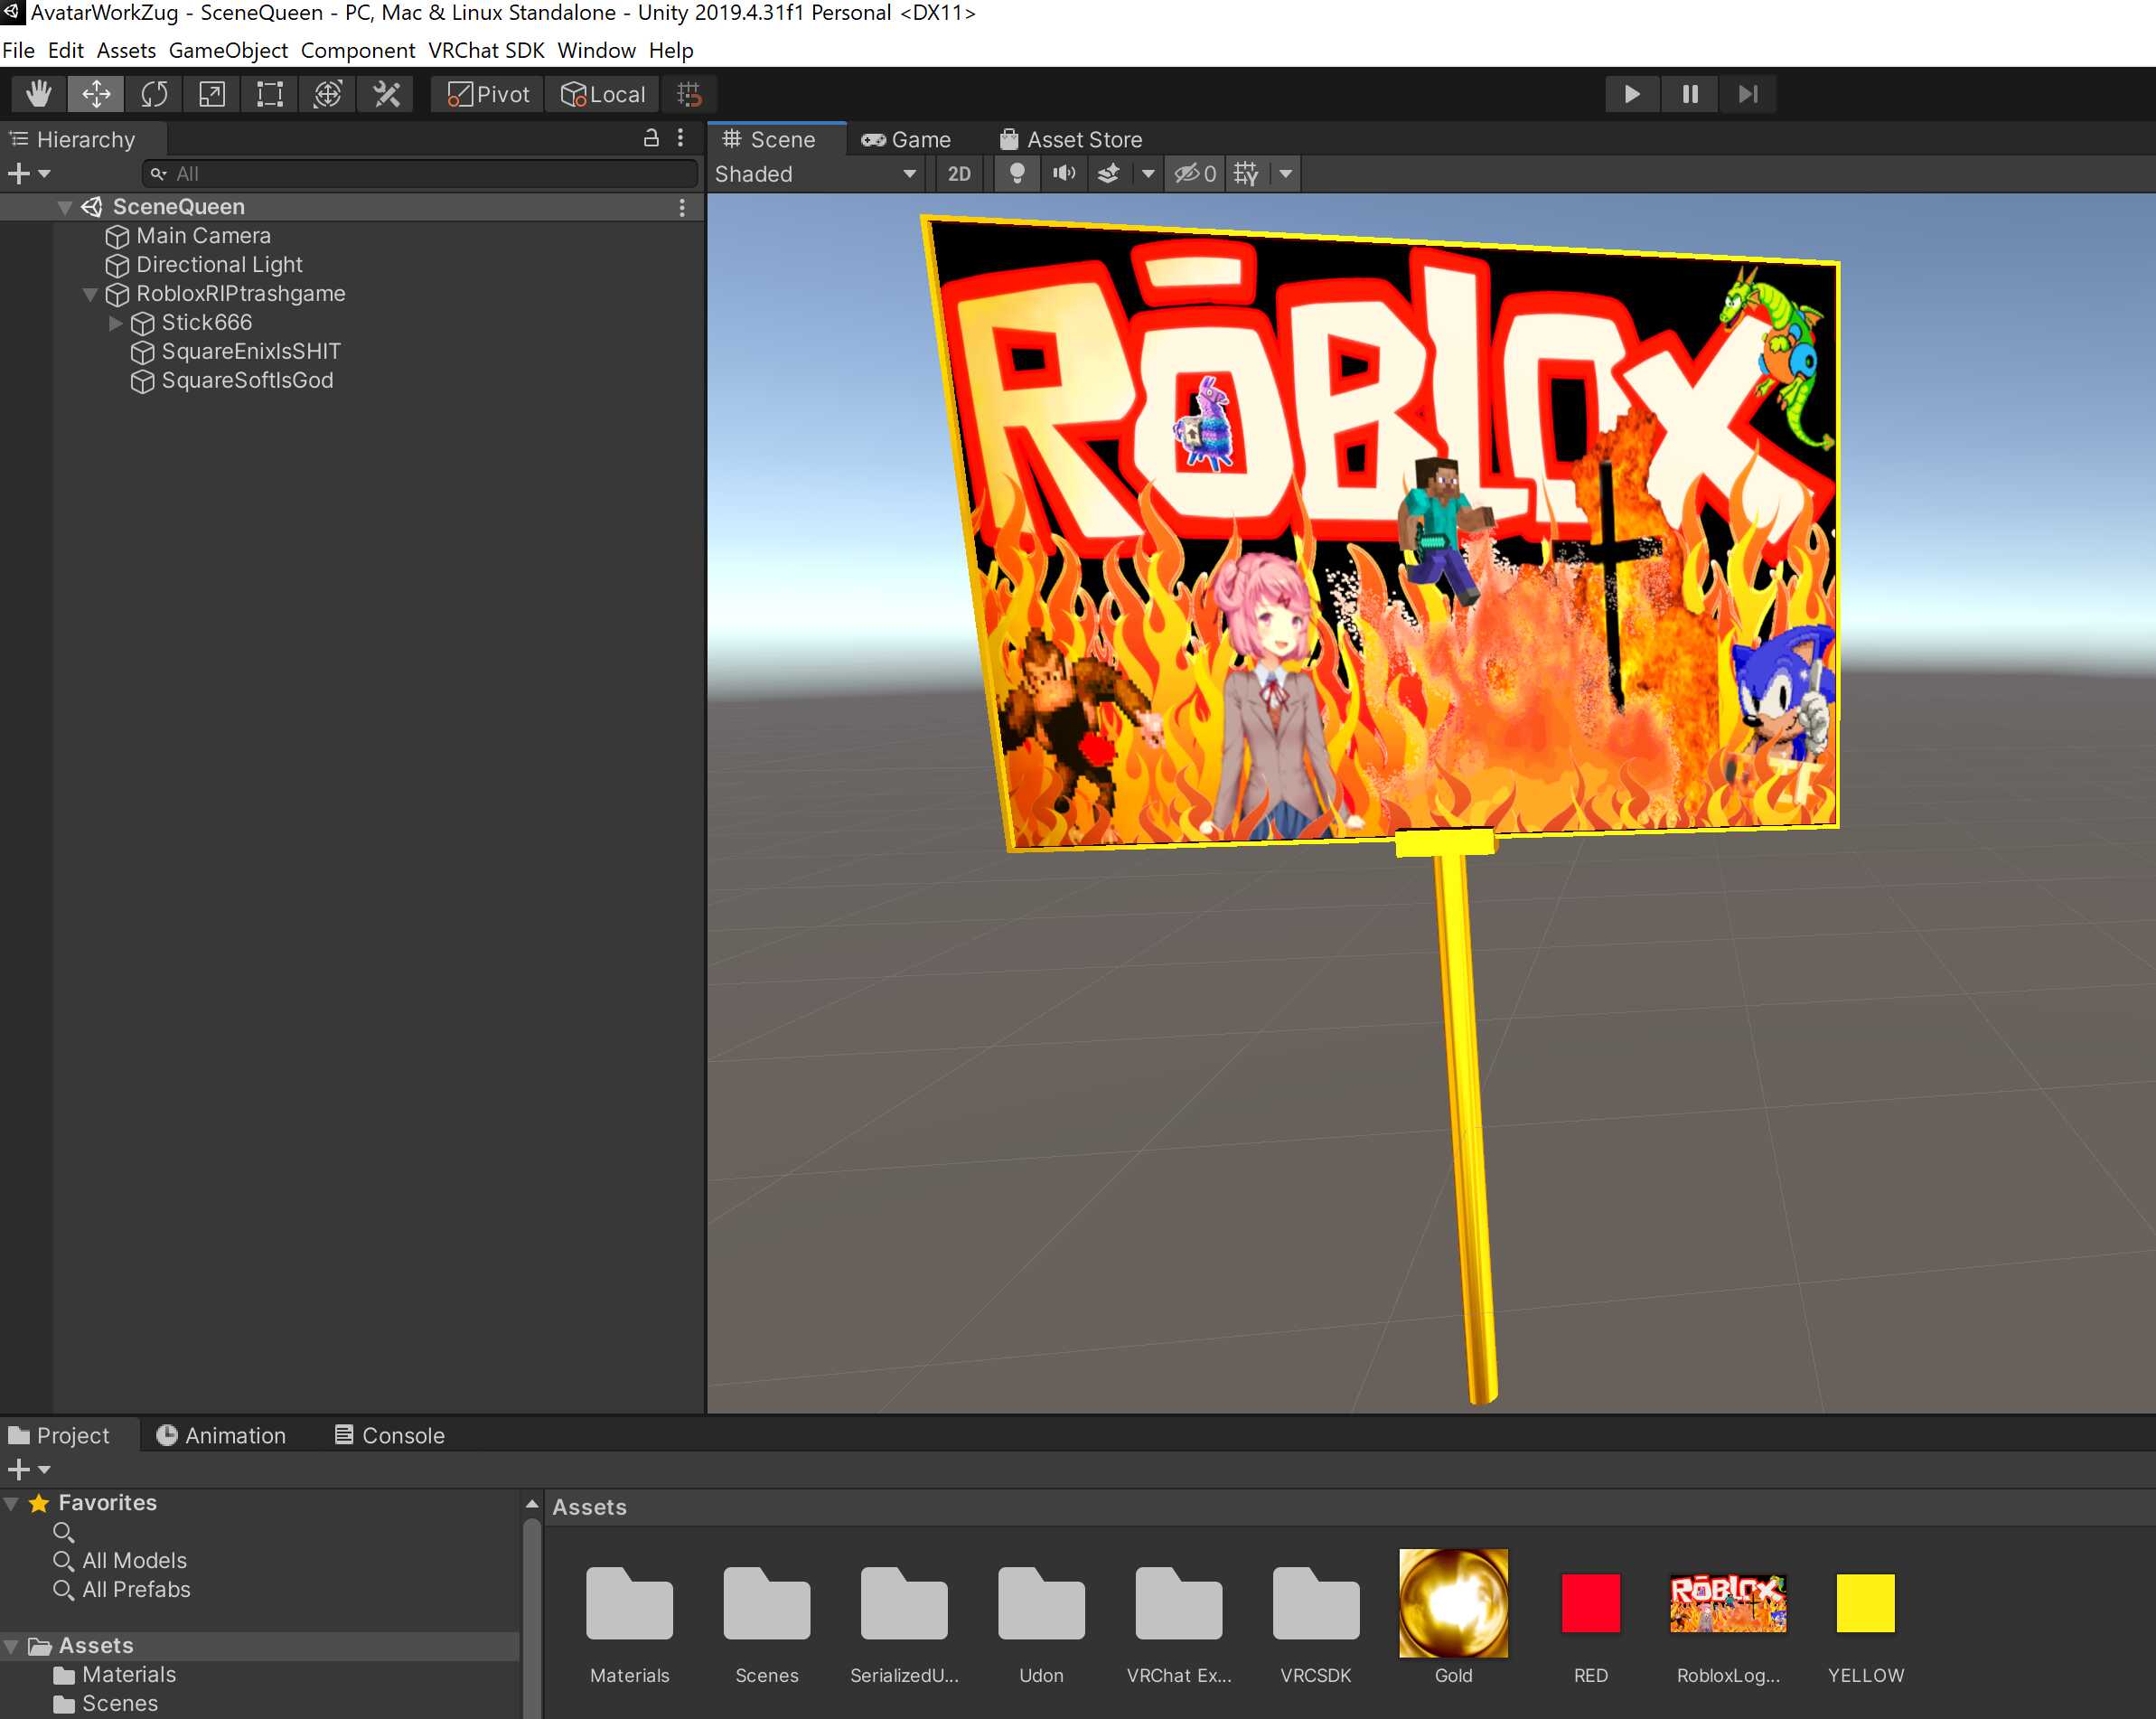
Task: Lock the Hierarchy panel
Action: [651, 138]
